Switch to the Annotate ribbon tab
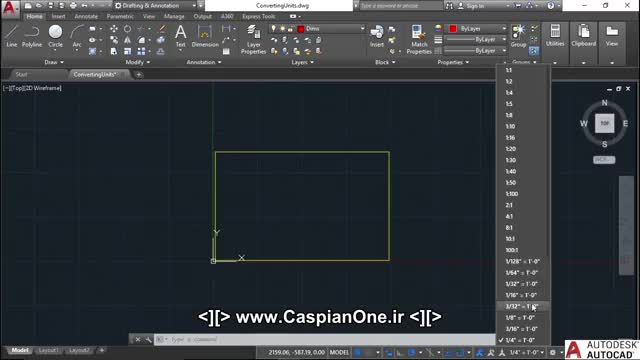This screenshot has height=360, width=640. [86, 16]
